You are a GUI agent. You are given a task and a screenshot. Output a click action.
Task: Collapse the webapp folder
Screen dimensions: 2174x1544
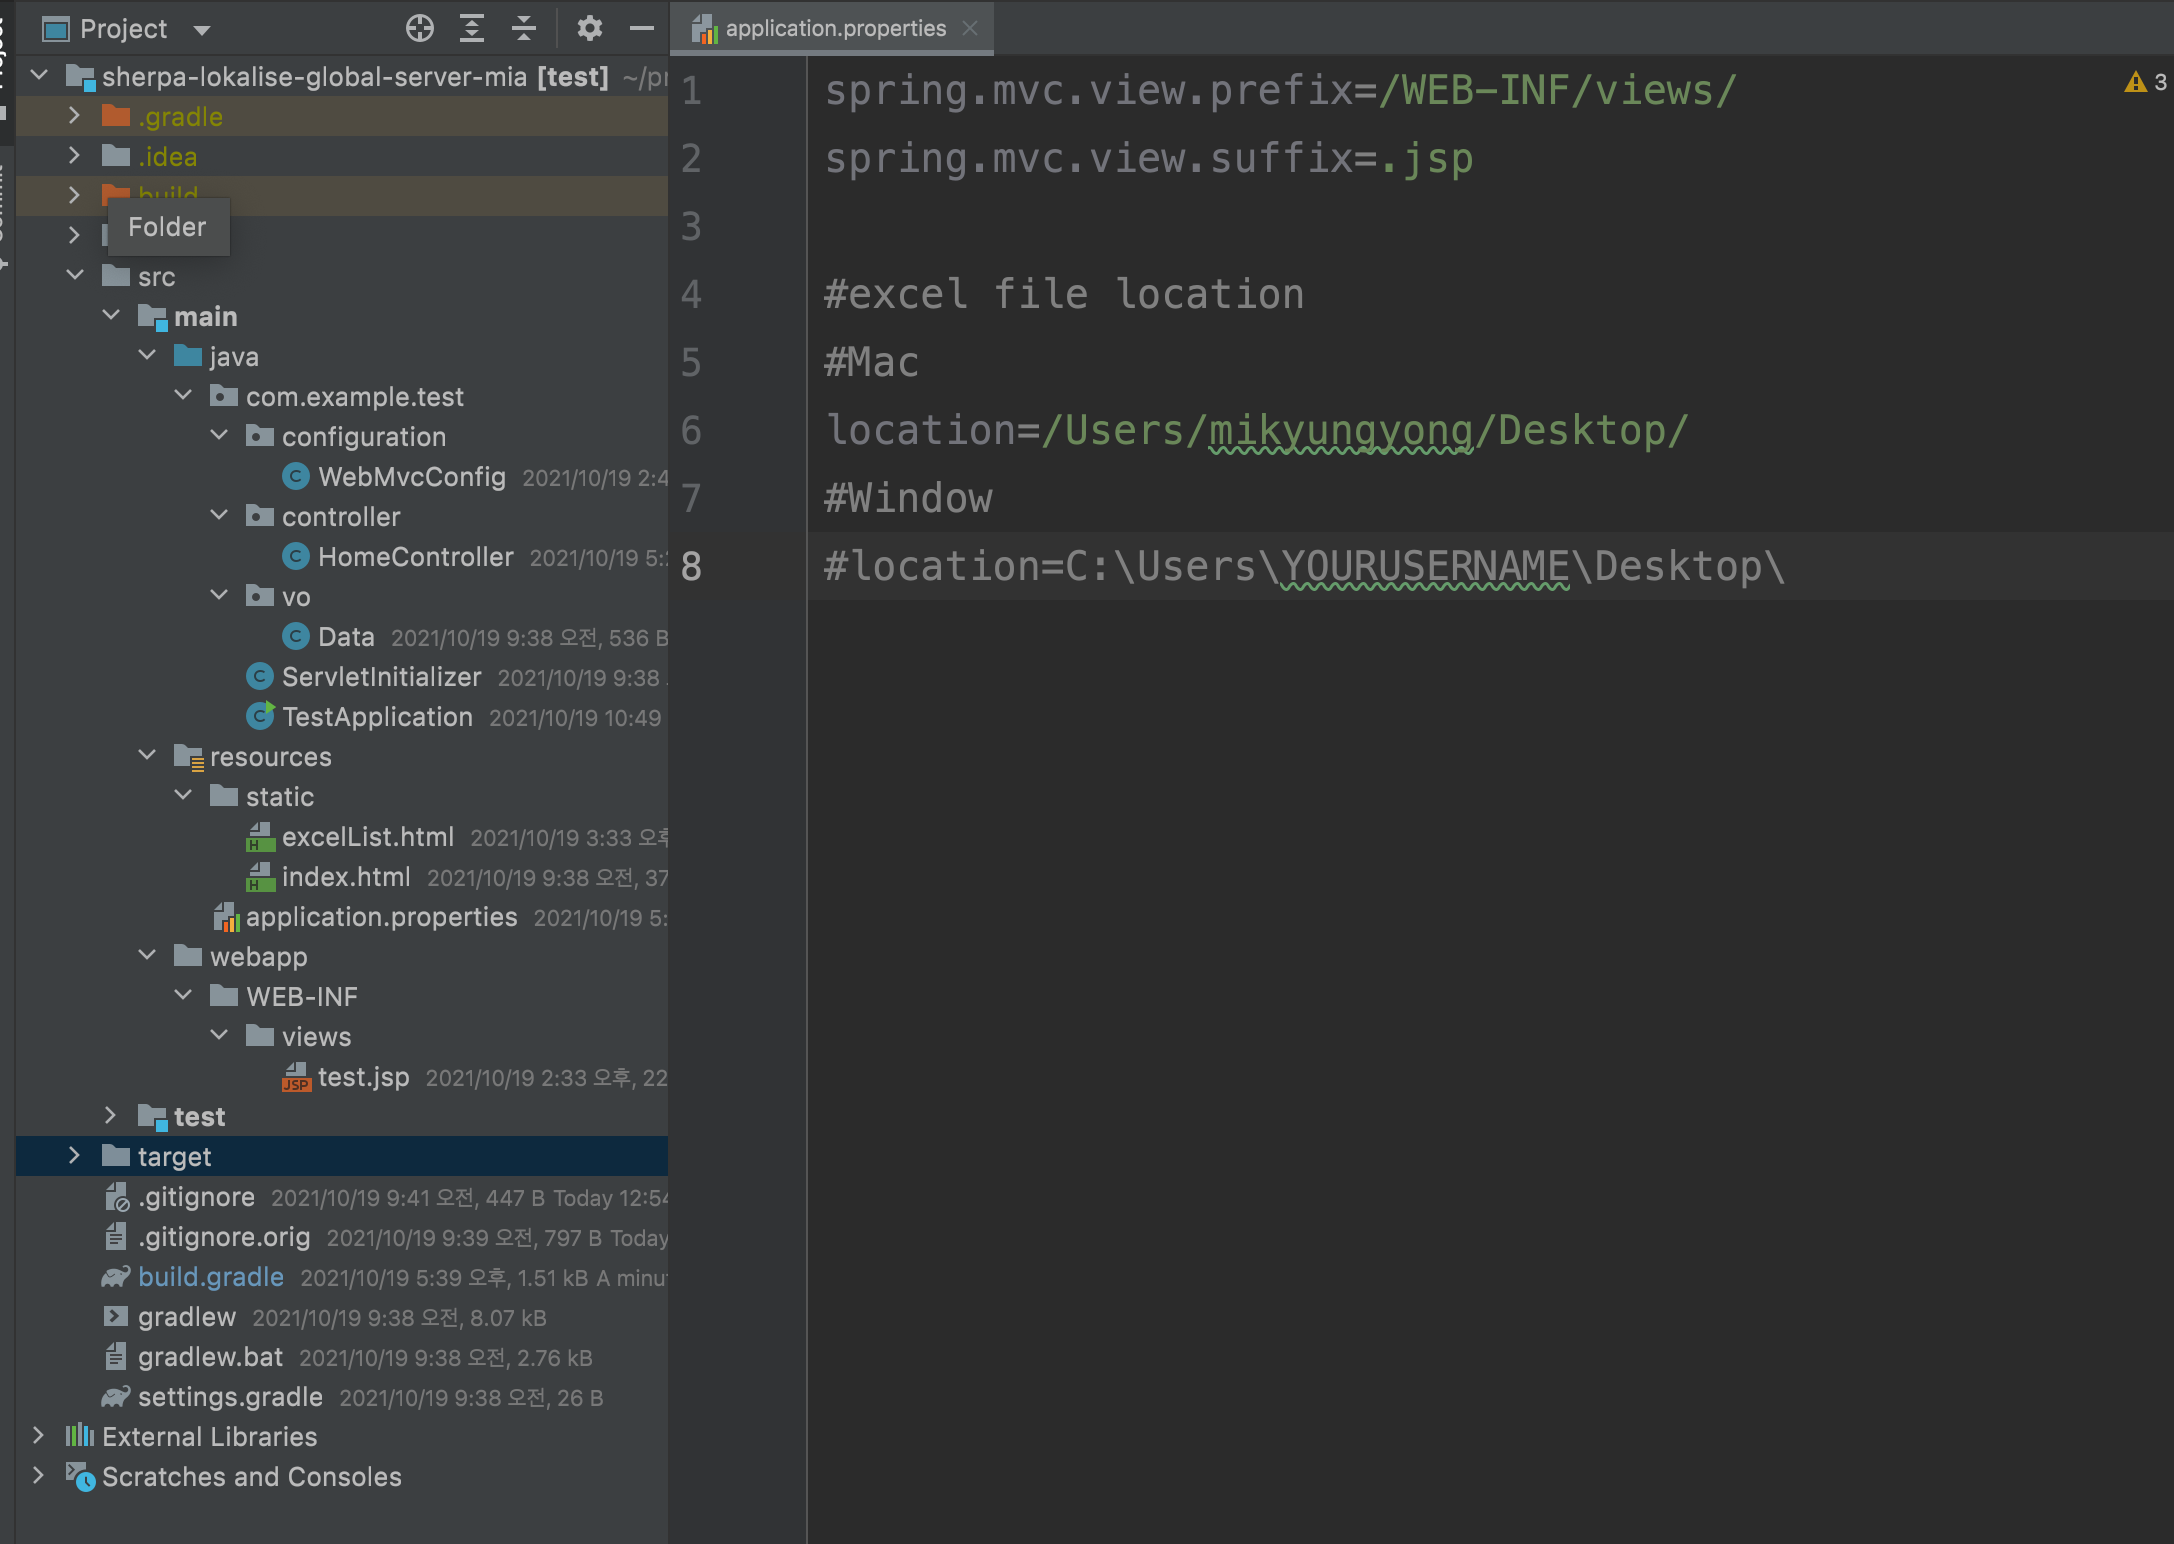coord(147,956)
